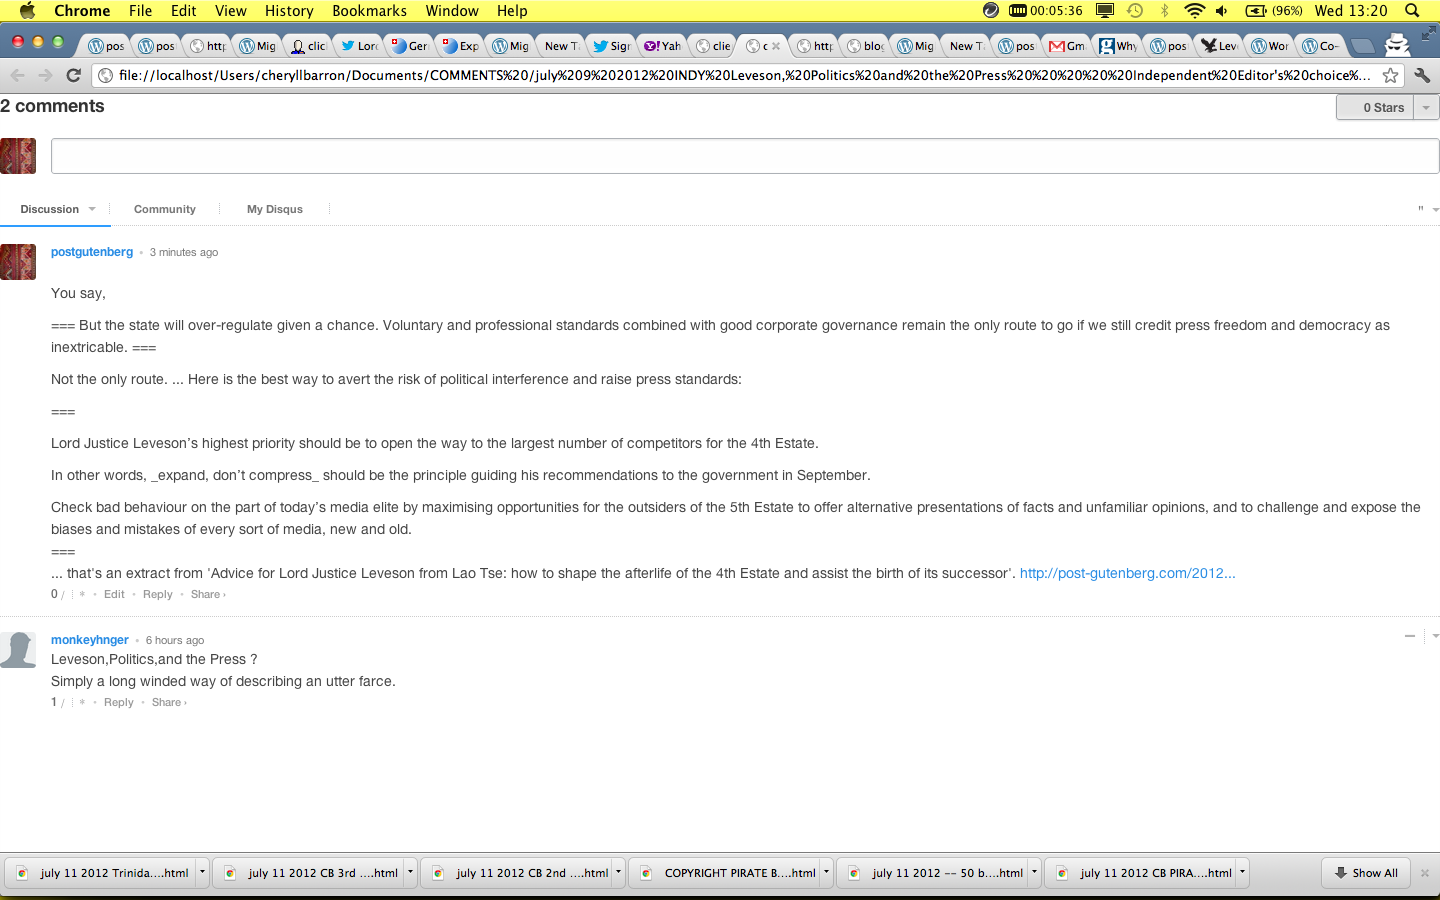The image size is (1440, 900).
Task: Click monkeyhnger's default avatar icon
Action: pyautogui.click(x=18, y=650)
